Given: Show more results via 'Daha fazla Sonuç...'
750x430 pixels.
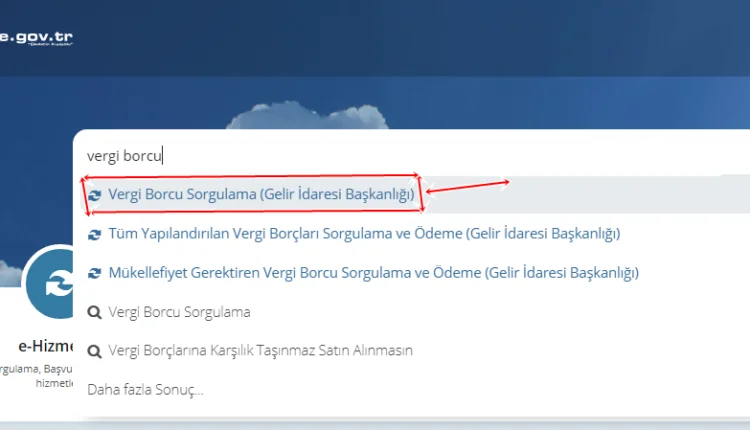Looking at the screenshot, I should pos(145,390).
